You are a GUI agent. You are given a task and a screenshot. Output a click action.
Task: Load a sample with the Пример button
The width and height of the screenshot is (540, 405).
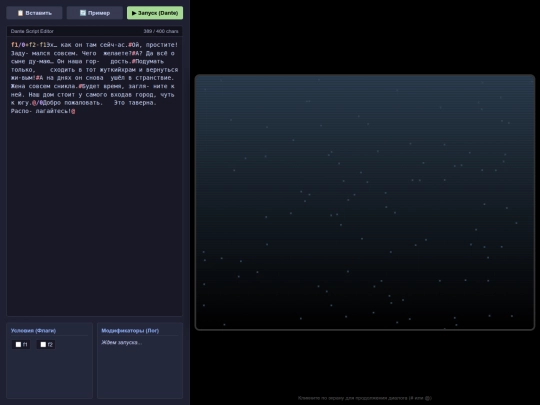pyautogui.click(x=95, y=13)
